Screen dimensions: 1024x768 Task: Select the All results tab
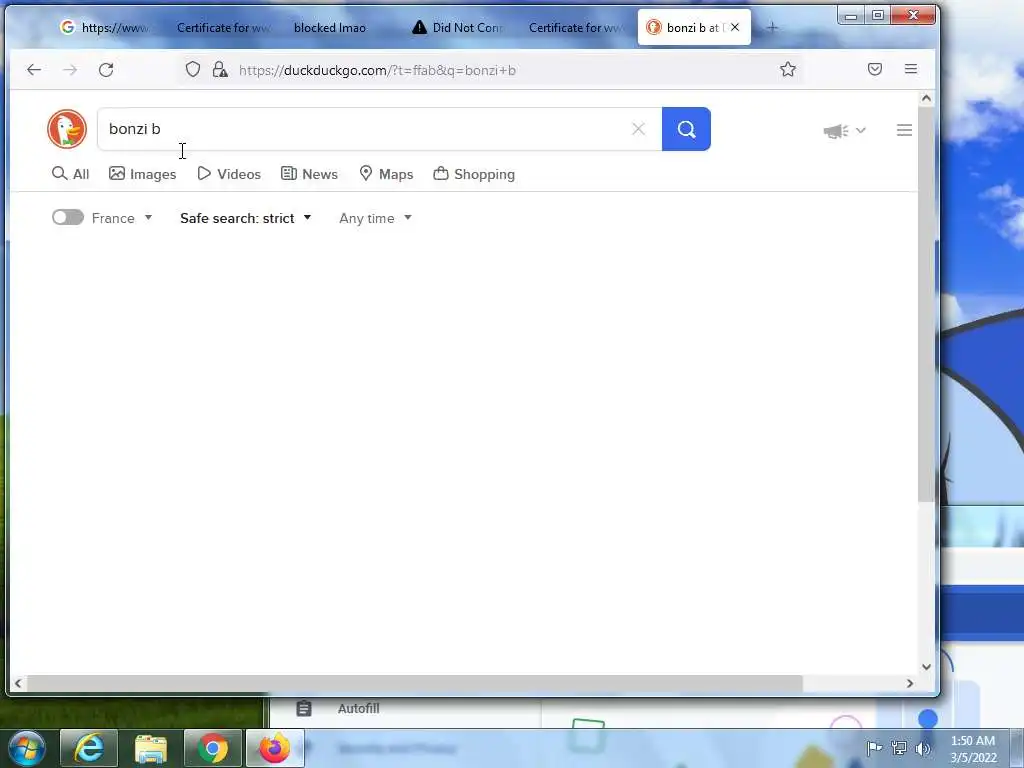click(71, 174)
